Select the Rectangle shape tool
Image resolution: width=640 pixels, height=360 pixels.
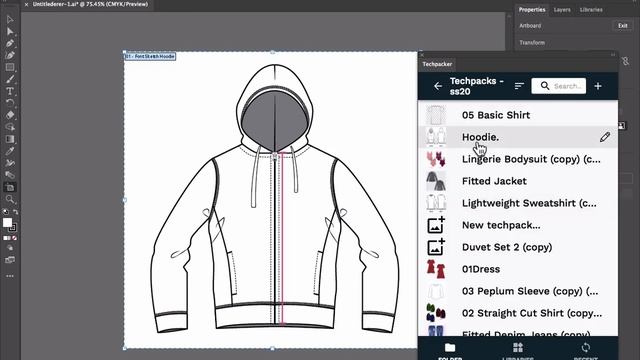click(x=10, y=67)
